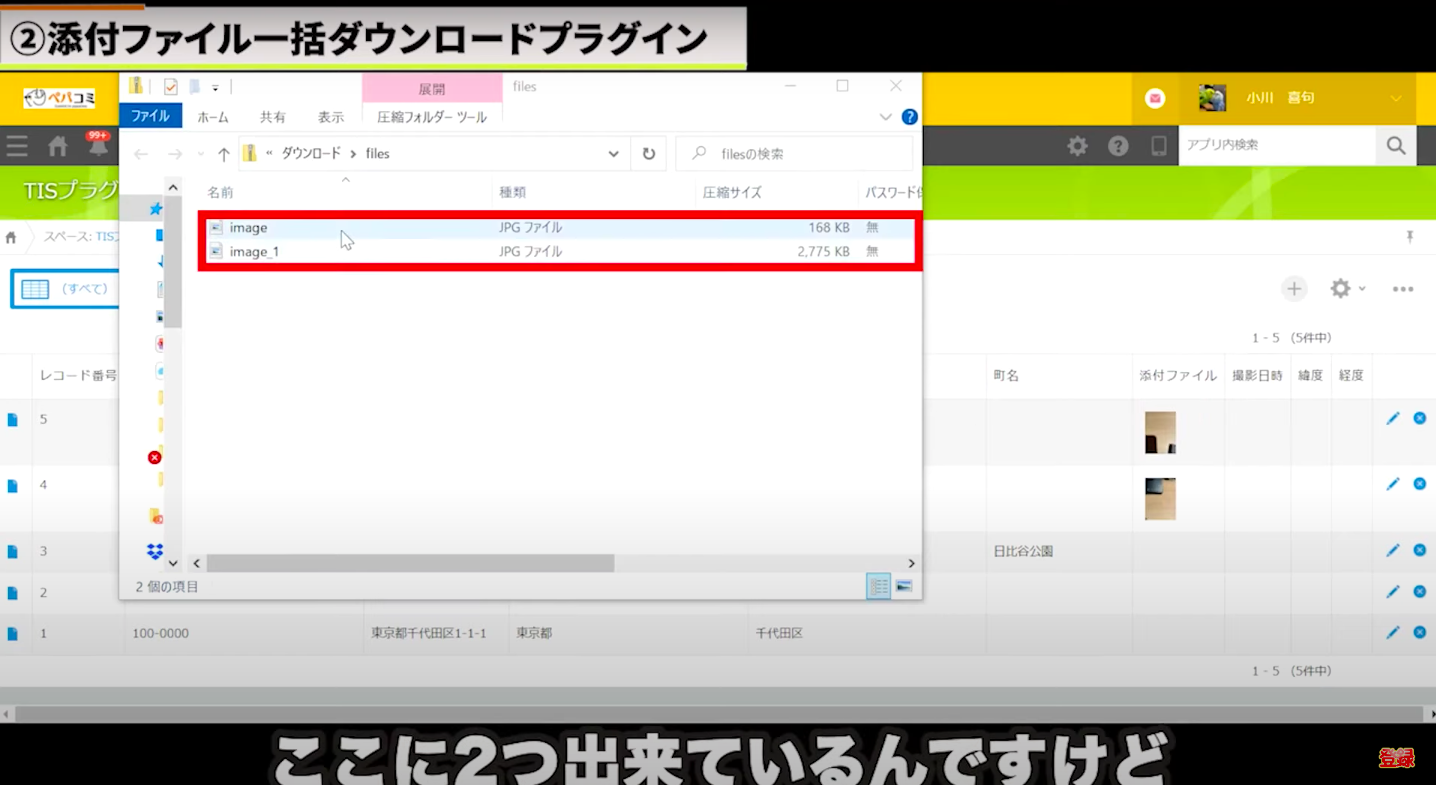
Task: Switch Explorer to large icons view
Action: pyautogui.click(x=903, y=587)
